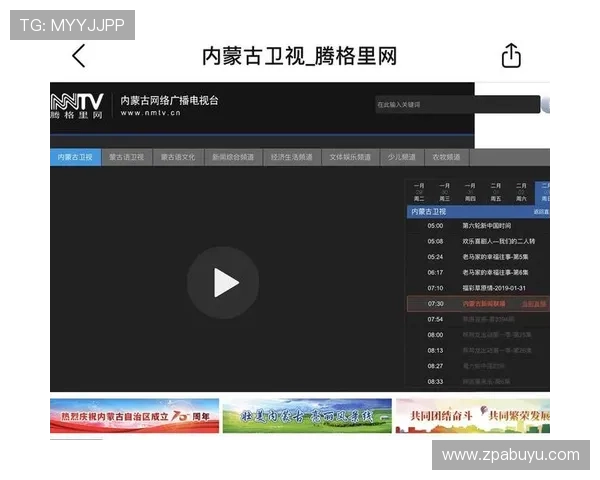This screenshot has width=600, height=480.
Task: Click the 08:00 schedule entry
Action: point(478,335)
